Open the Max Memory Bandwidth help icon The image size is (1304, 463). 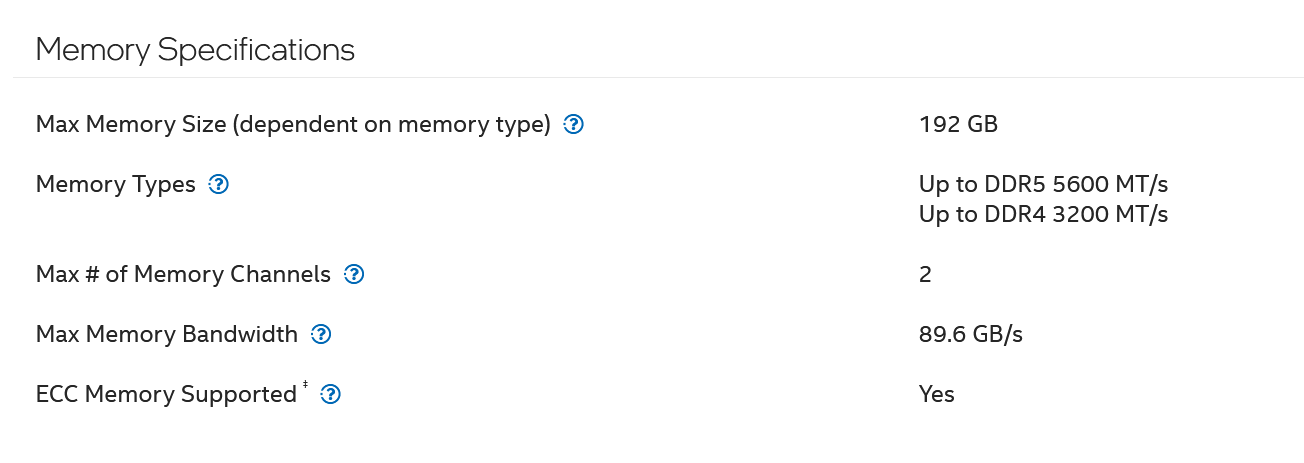point(320,335)
